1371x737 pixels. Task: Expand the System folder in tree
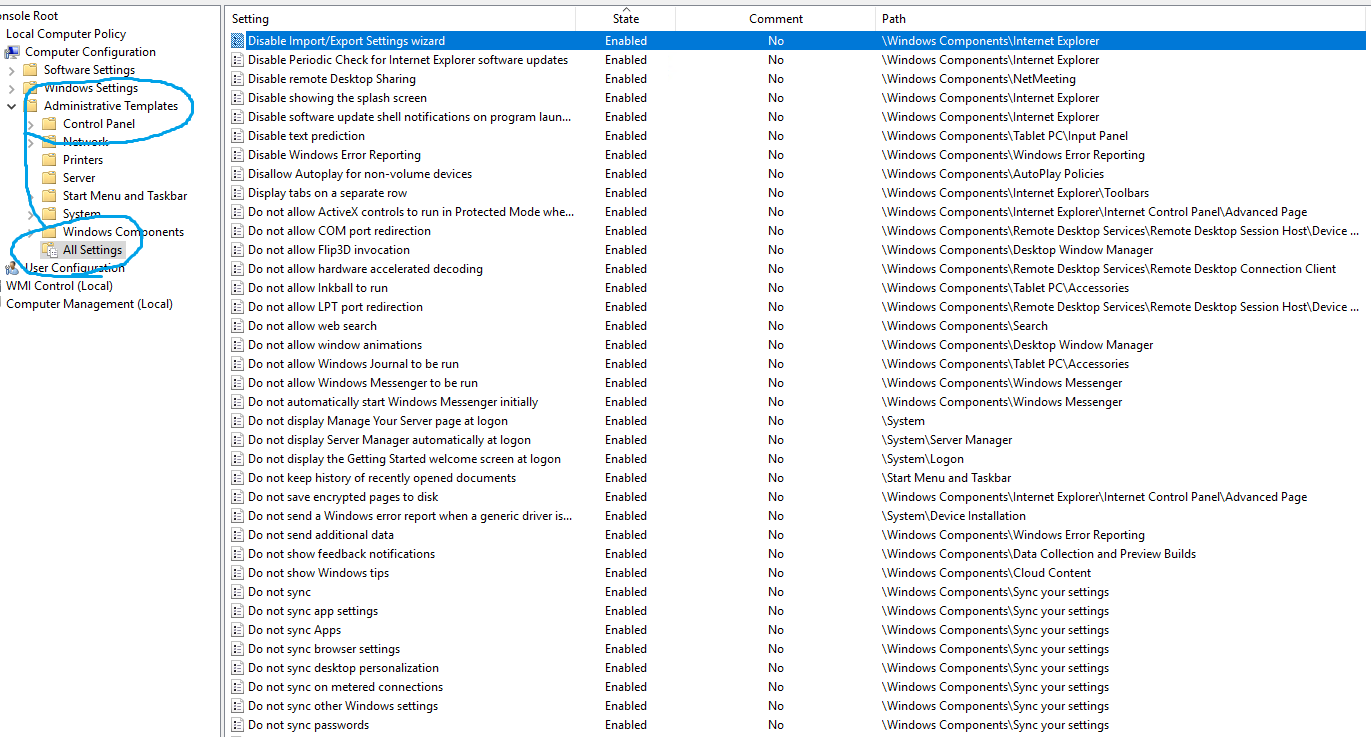30,214
